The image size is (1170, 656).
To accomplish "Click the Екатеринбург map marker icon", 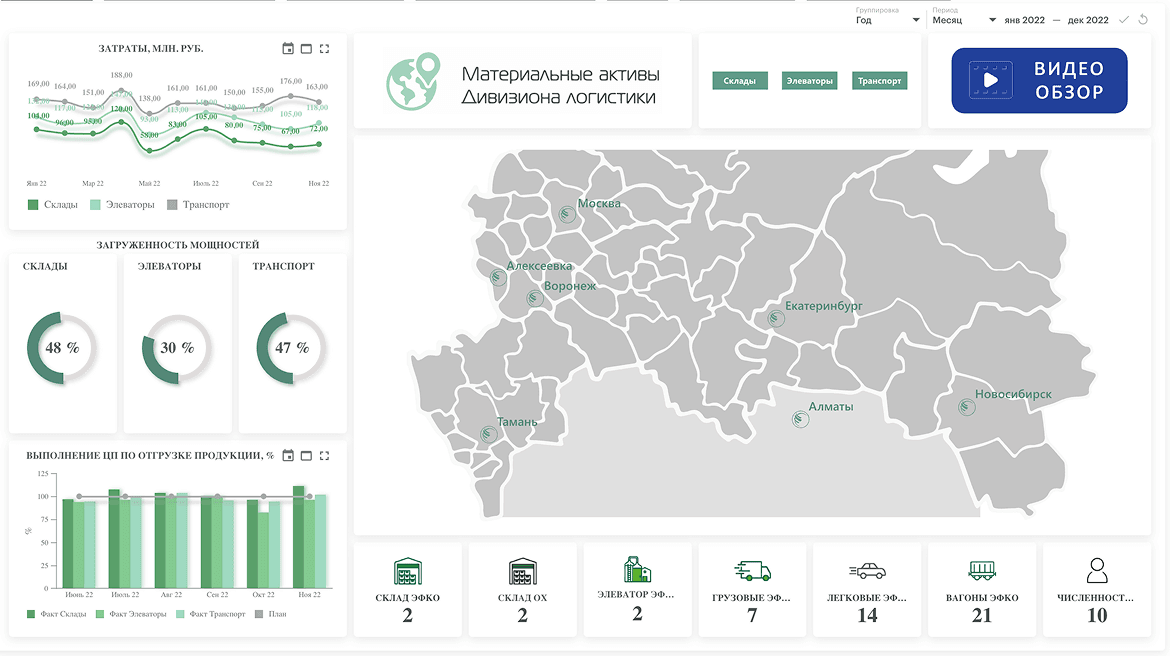I will [776, 319].
